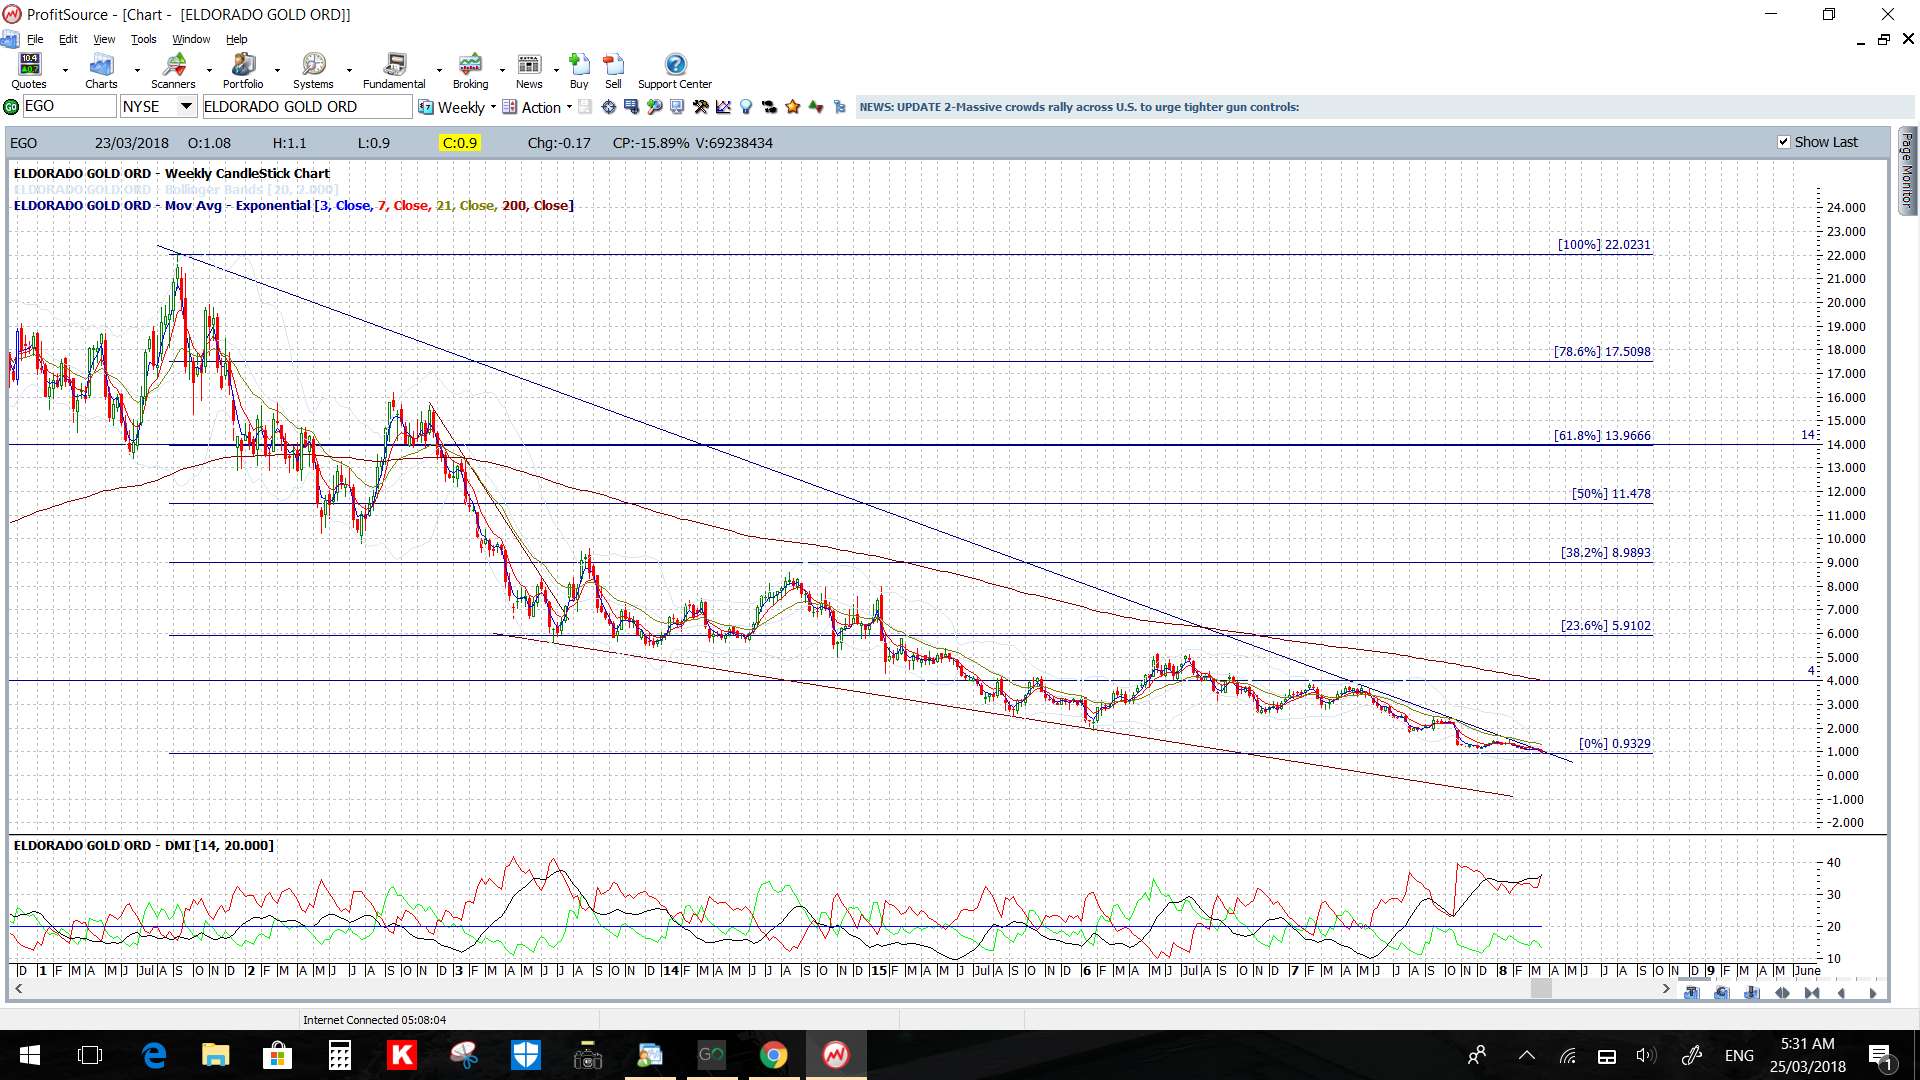Open the Quotes tool
The width and height of the screenshot is (1920, 1080).
(x=29, y=71)
